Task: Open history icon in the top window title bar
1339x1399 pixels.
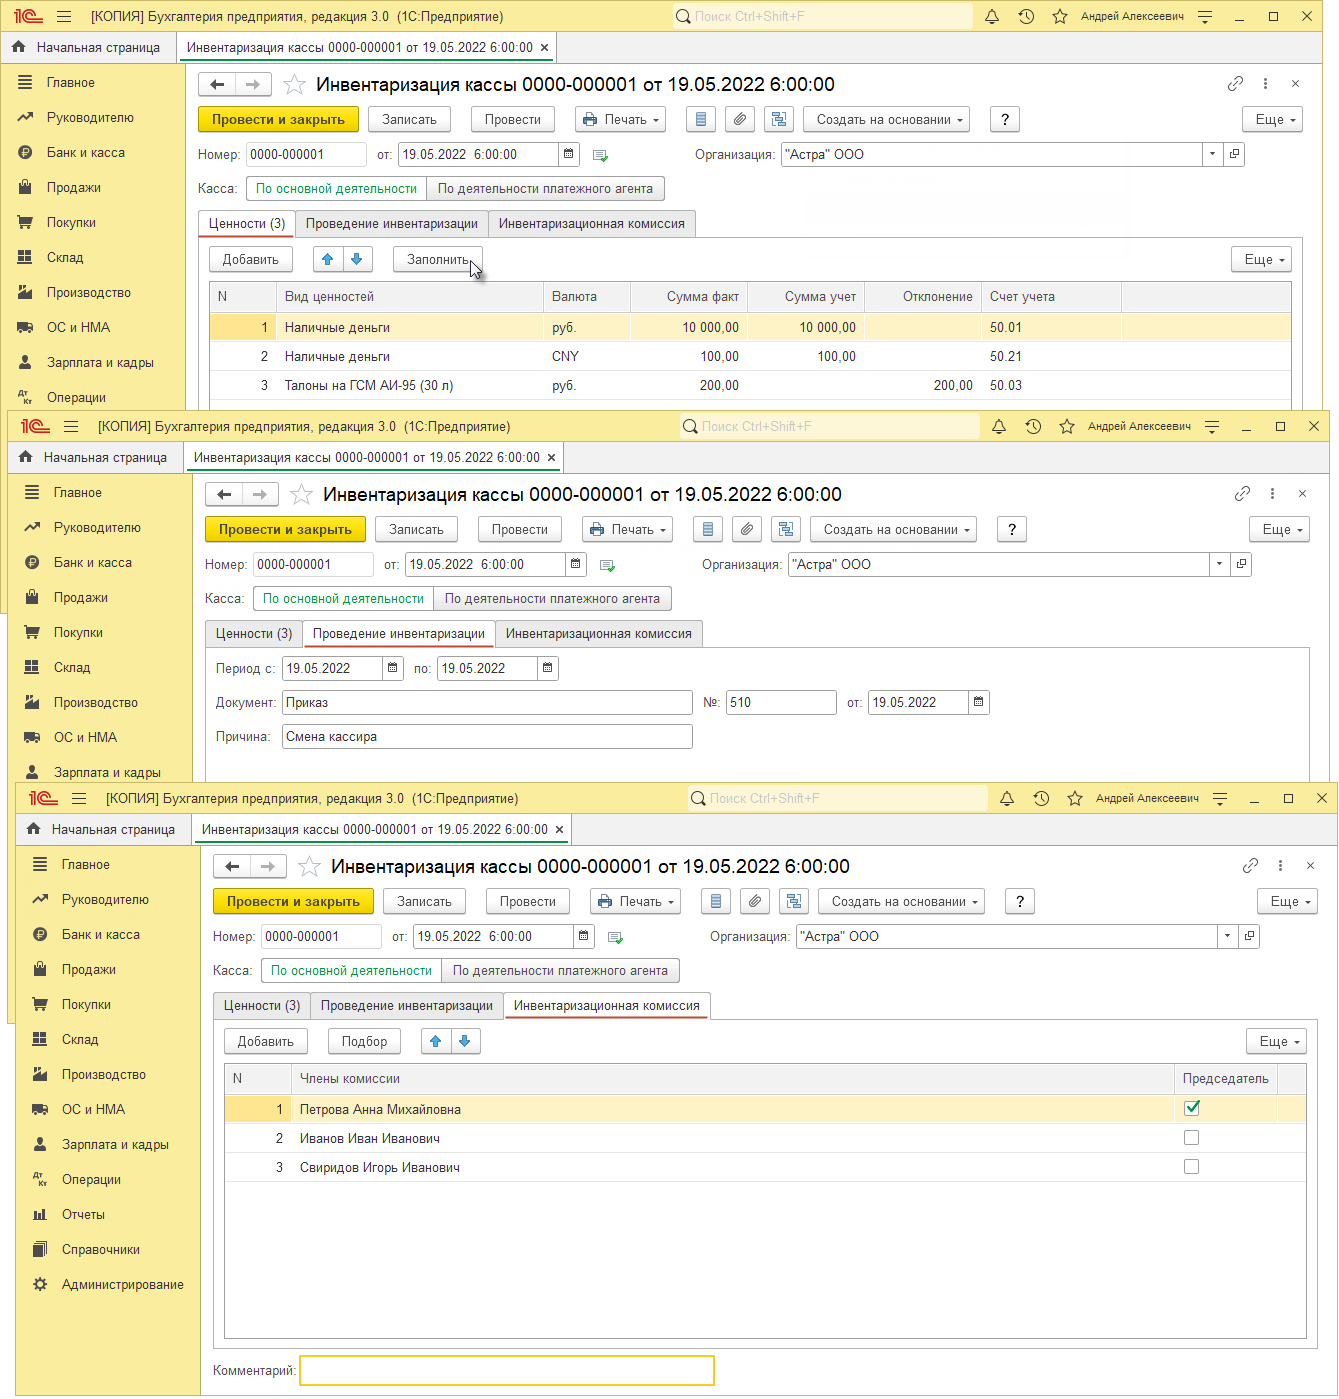Action: point(1026,16)
